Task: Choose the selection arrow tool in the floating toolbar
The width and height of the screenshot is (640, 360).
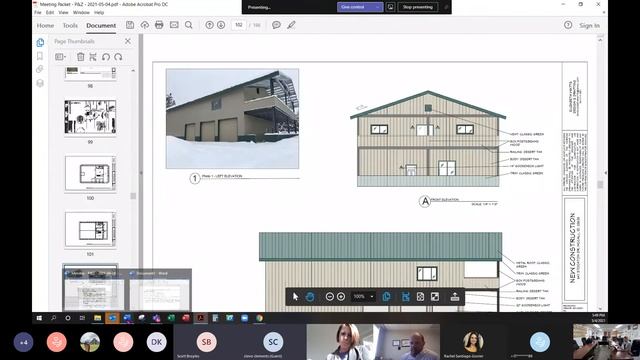Action: click(x=296, y=297)
